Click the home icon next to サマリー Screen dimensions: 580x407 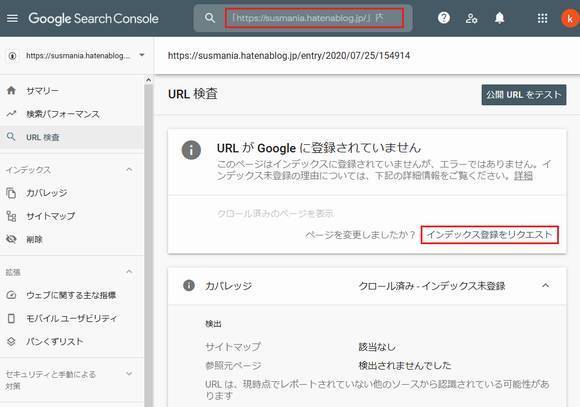(x=11, y=90)
